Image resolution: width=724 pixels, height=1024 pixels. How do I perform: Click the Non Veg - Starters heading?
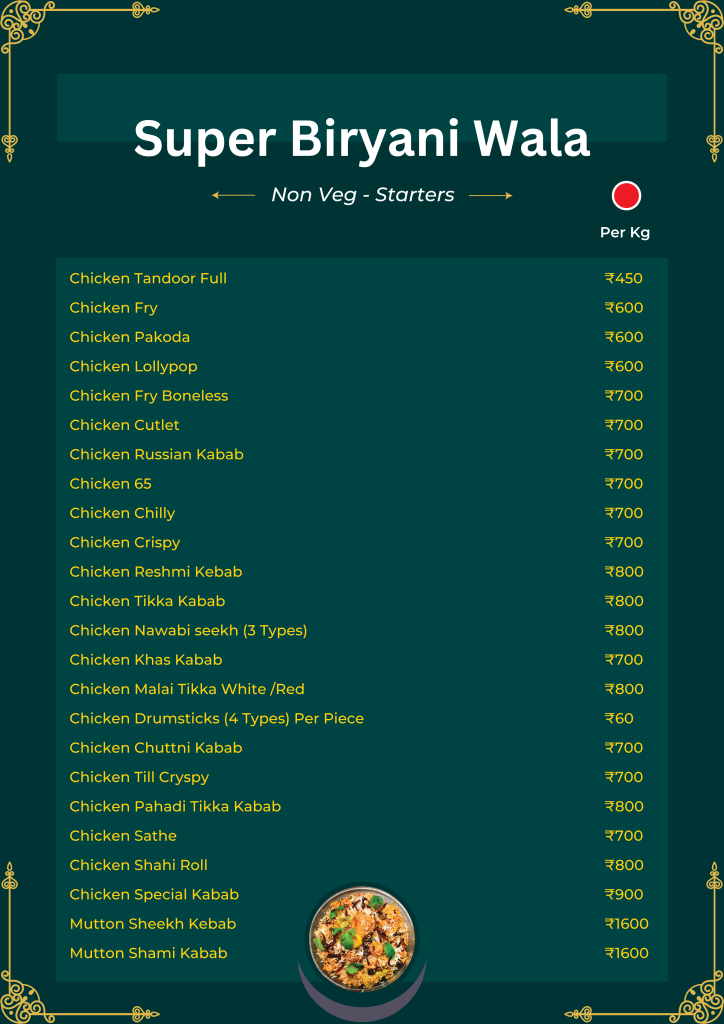tap(362, 195)
